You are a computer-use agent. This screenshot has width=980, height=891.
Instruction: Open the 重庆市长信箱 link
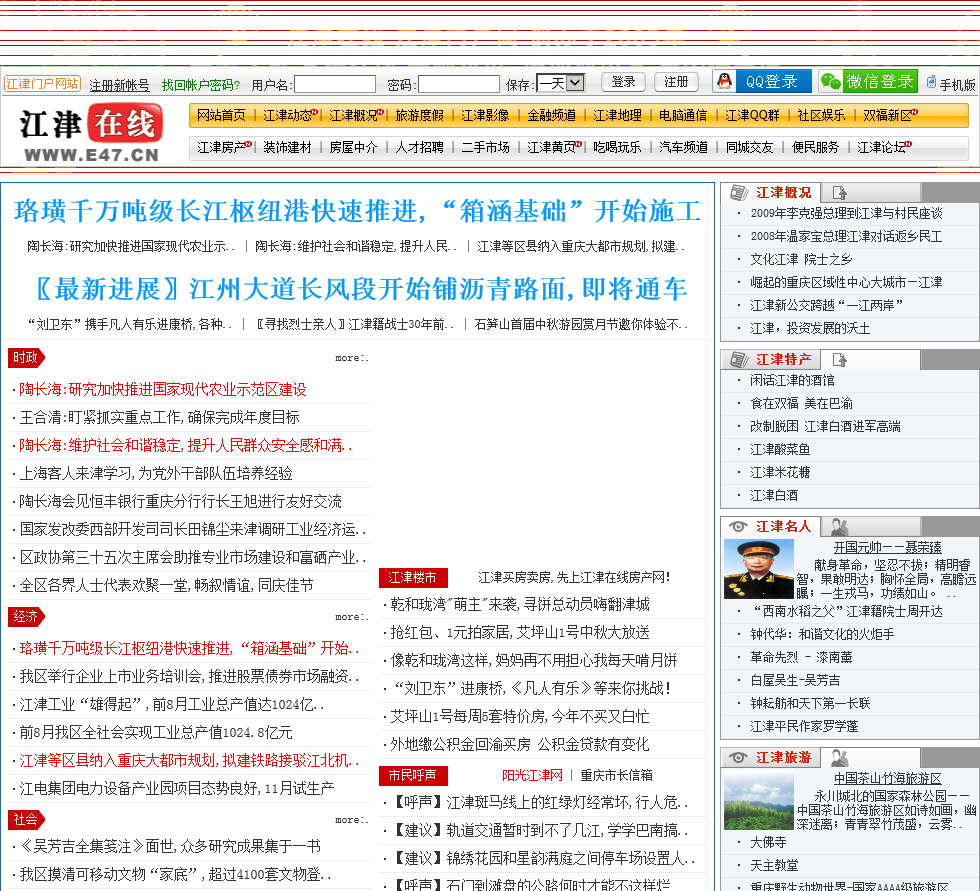(x=616, y=775)
